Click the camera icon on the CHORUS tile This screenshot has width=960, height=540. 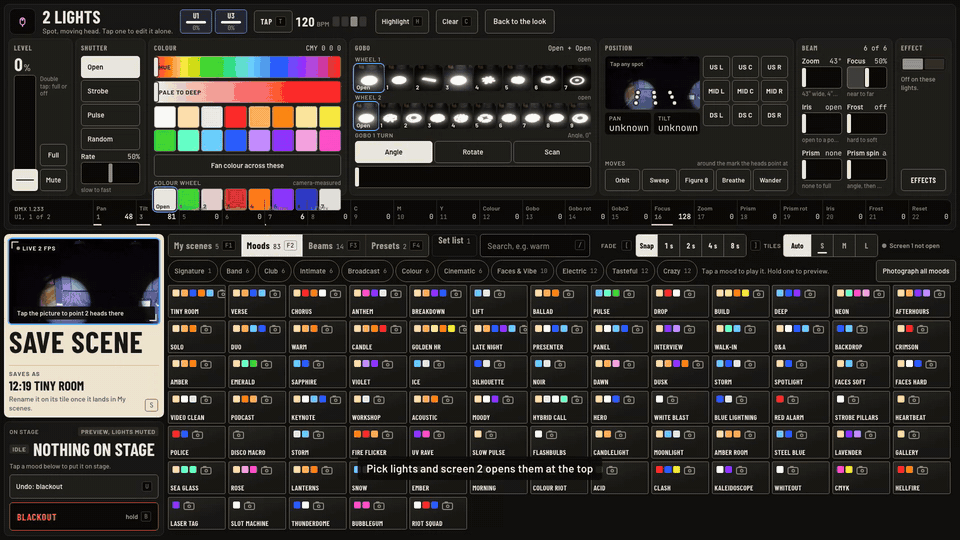click(336, 294)
